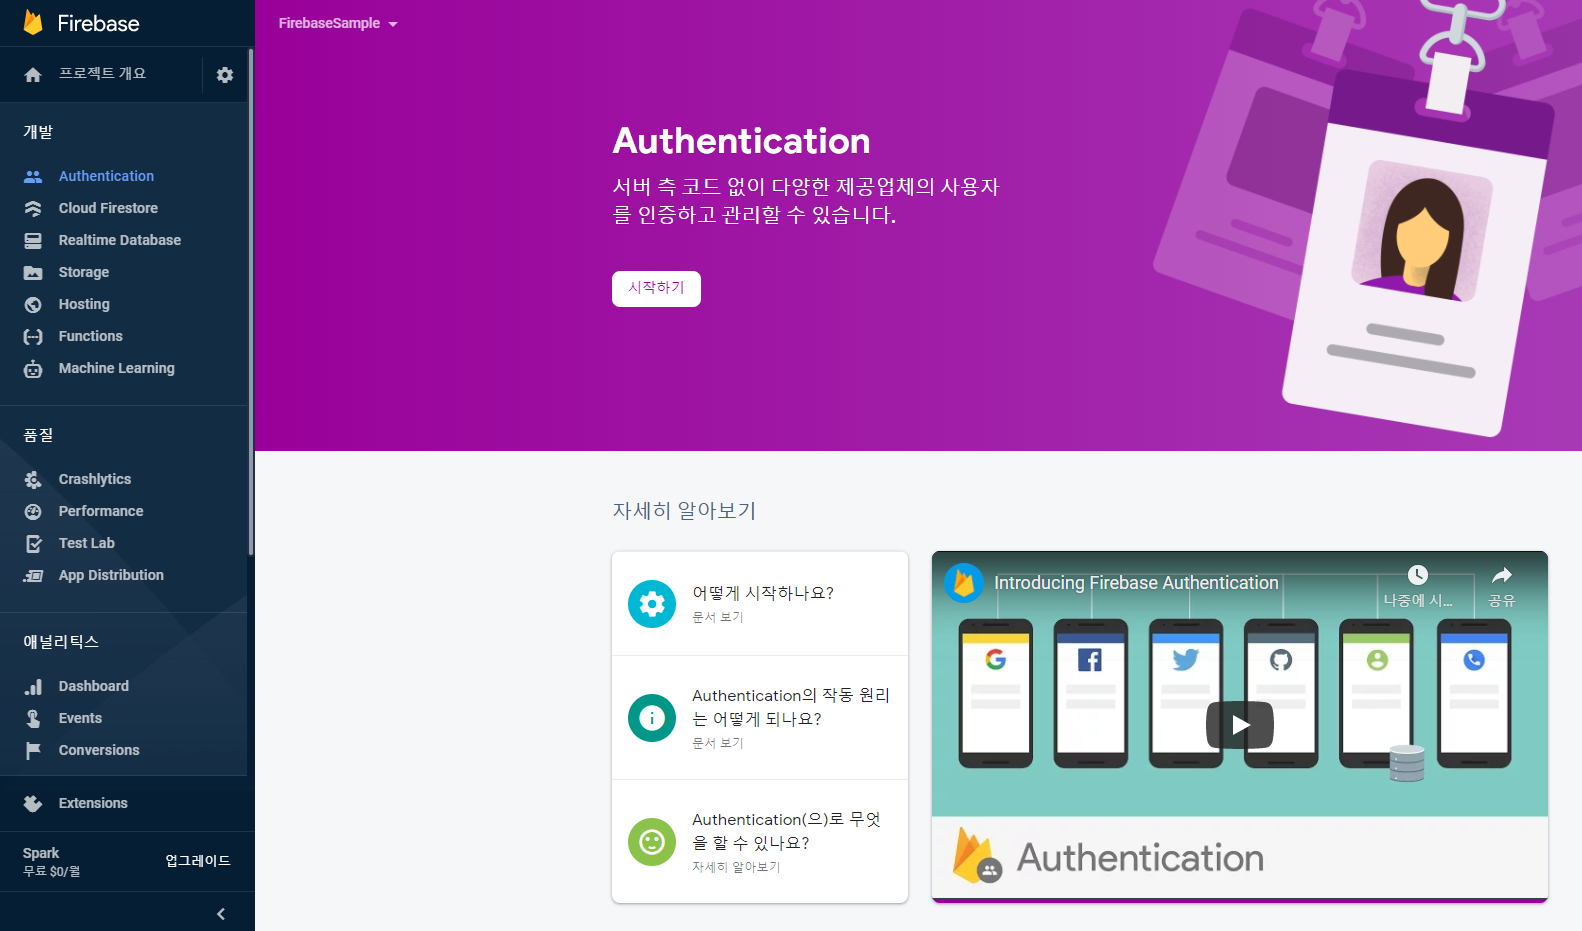Click the Performance gauge icon
This screenshot has height=931, width=1582.
[33, 512]
